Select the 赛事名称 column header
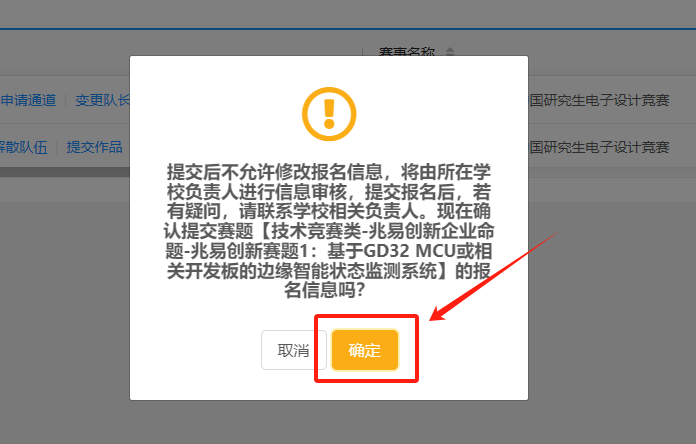The height and width of the screenshot is (444, 696). tap(406, 52)
